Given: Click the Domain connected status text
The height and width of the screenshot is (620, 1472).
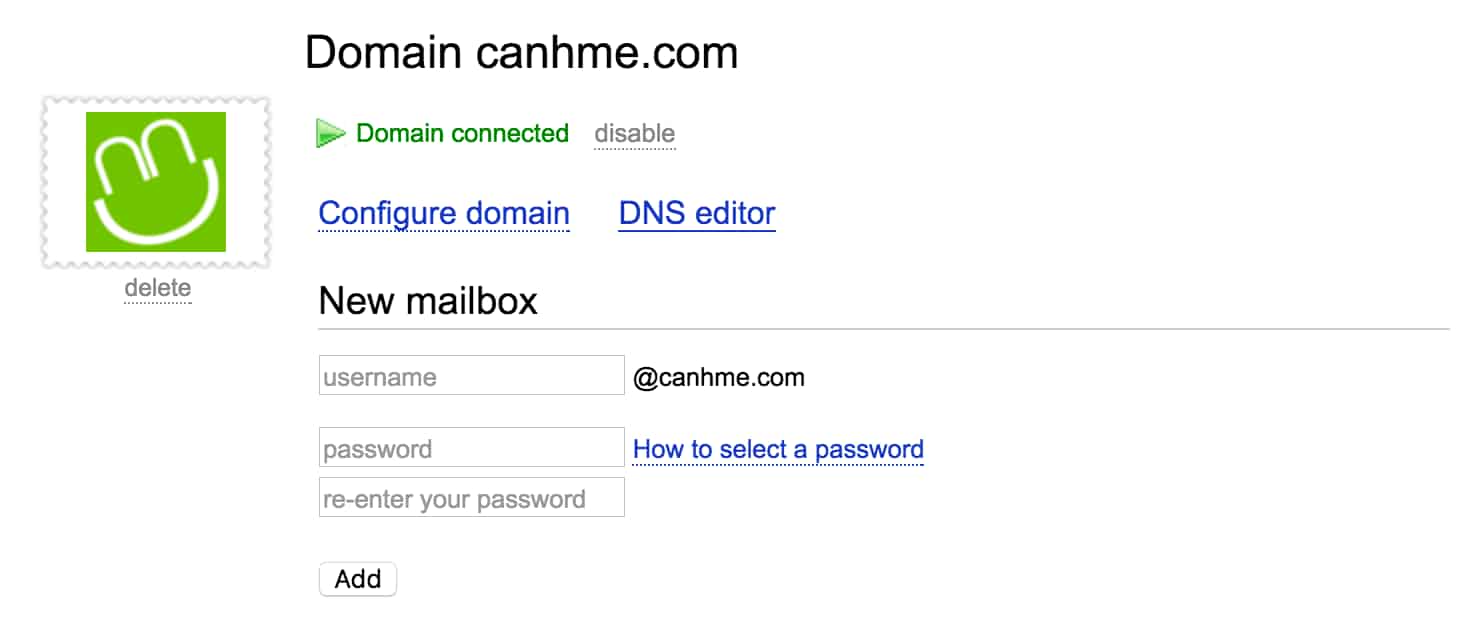Looking at the screenshot, I should [462, 133].
